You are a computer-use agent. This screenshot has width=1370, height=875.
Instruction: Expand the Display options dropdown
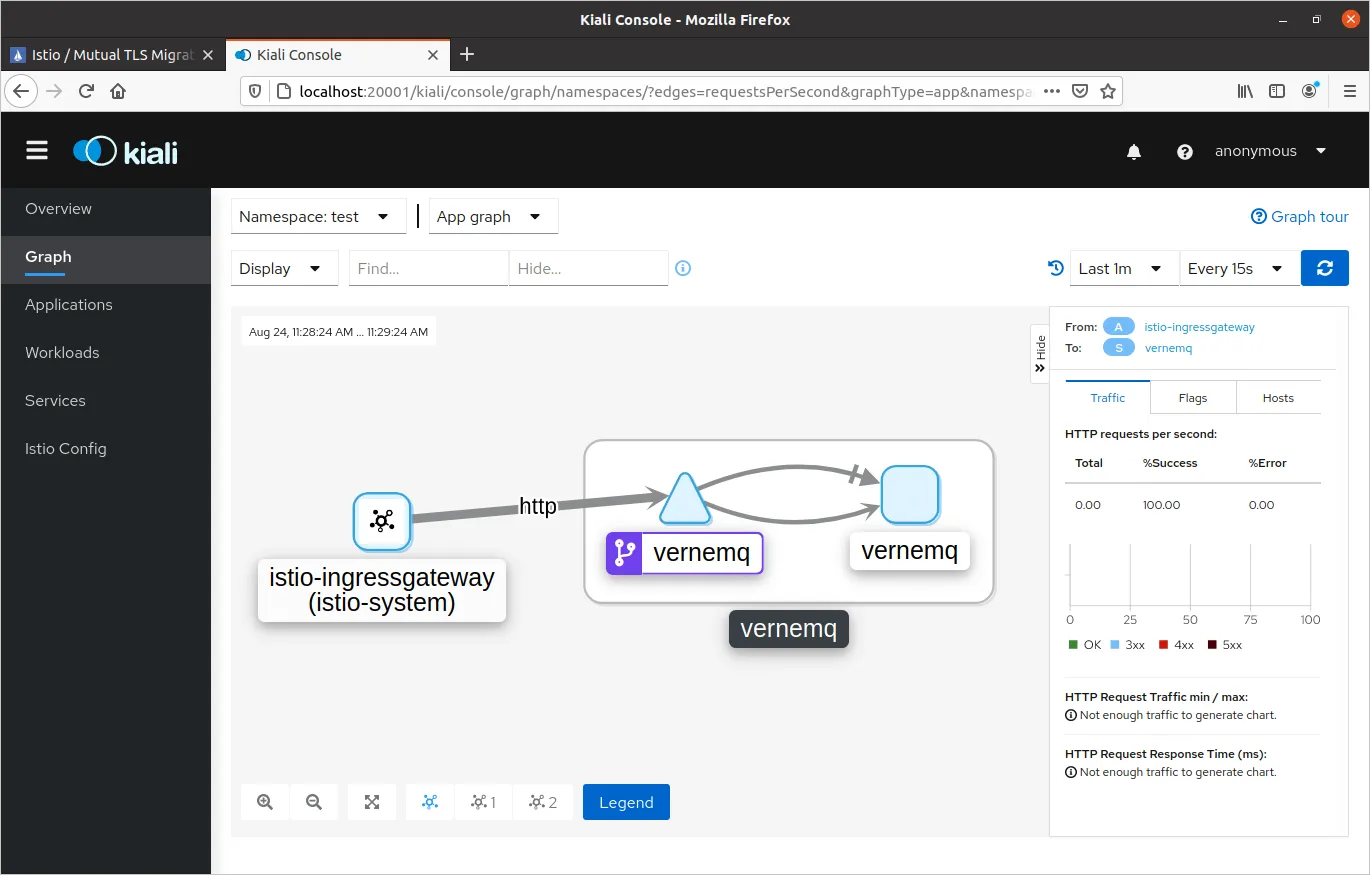(x=283, y=268)
